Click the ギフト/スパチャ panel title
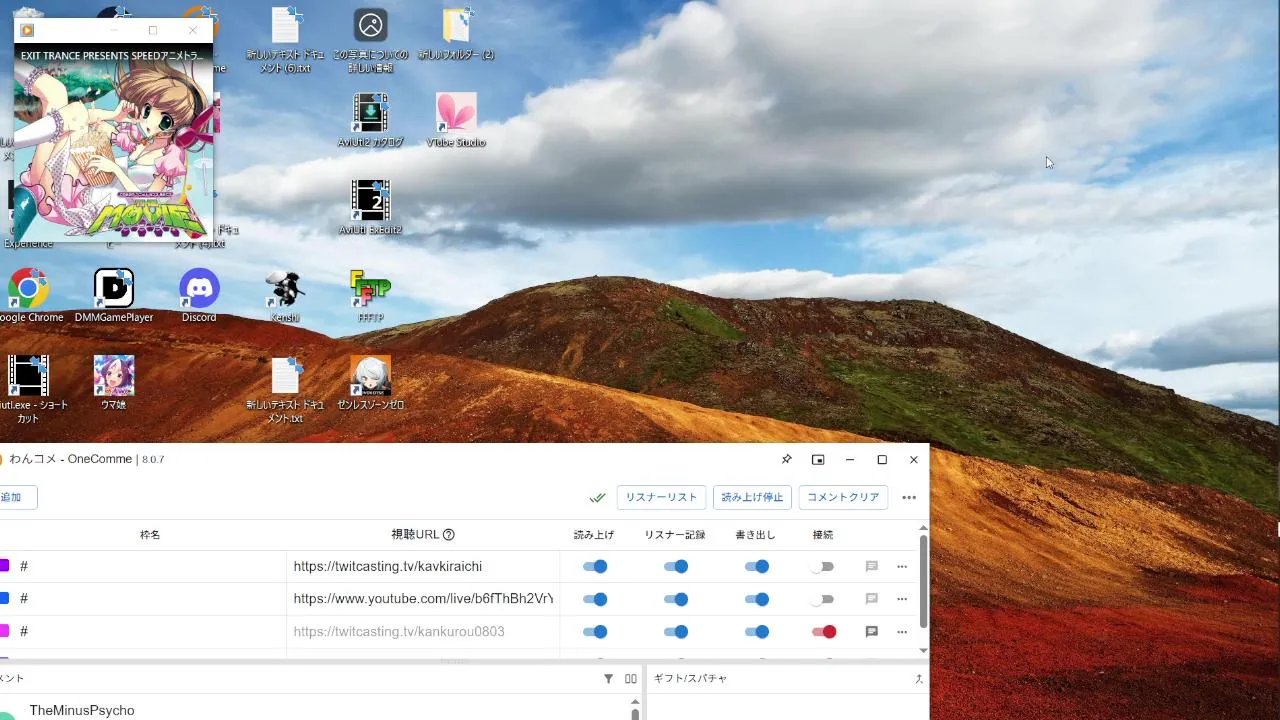This screenshot has width=1280, height=720. 690,678
